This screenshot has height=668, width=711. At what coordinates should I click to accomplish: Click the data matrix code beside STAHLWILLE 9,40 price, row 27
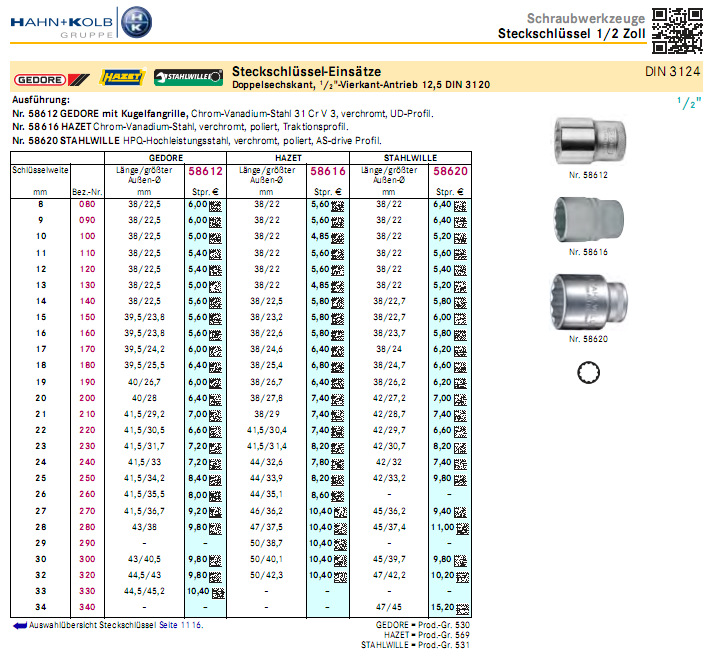coord(460,513)
